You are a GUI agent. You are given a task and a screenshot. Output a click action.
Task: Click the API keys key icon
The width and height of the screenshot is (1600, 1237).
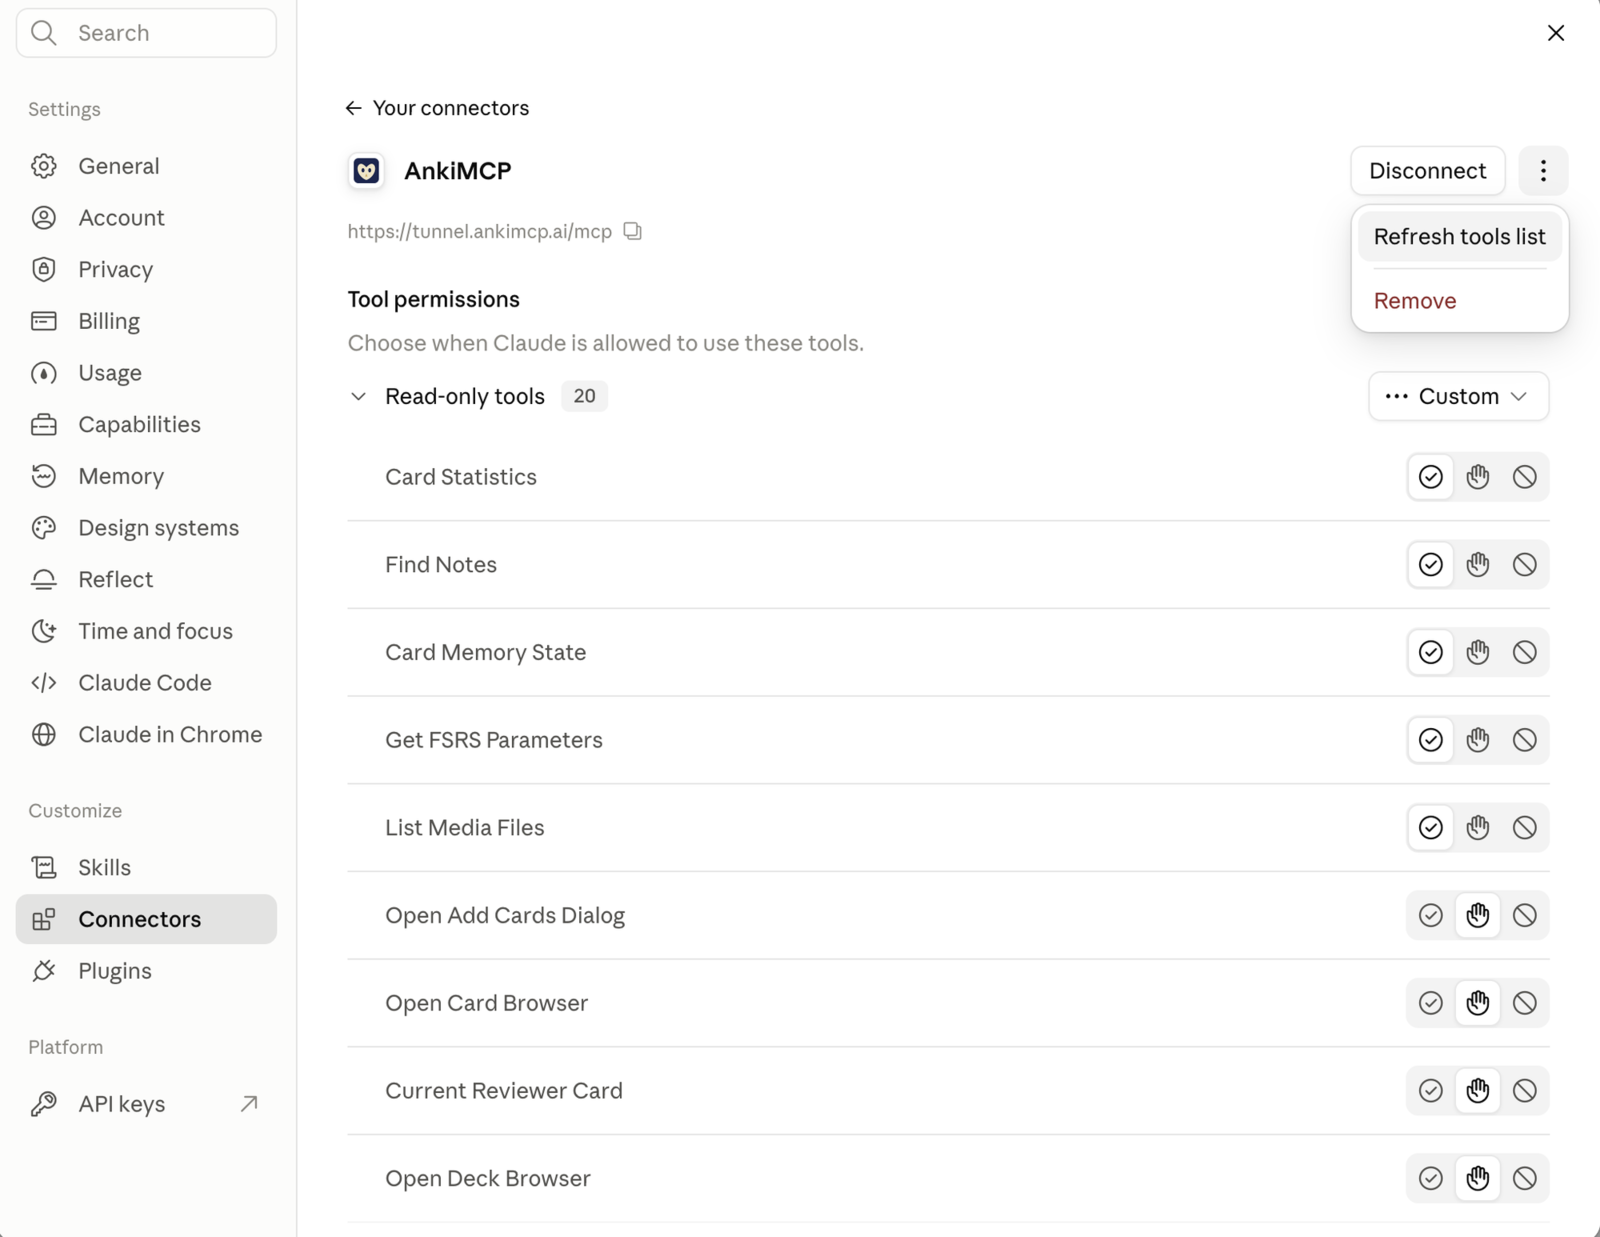(x=44, y=1104)
